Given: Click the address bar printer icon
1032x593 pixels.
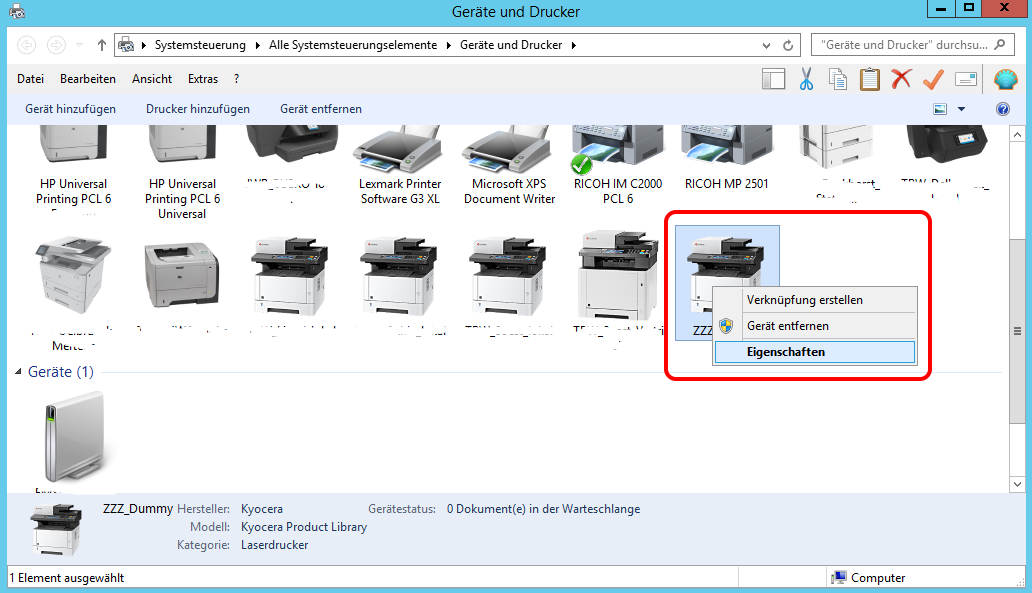Looking at the screenshot, I should 126,45.
